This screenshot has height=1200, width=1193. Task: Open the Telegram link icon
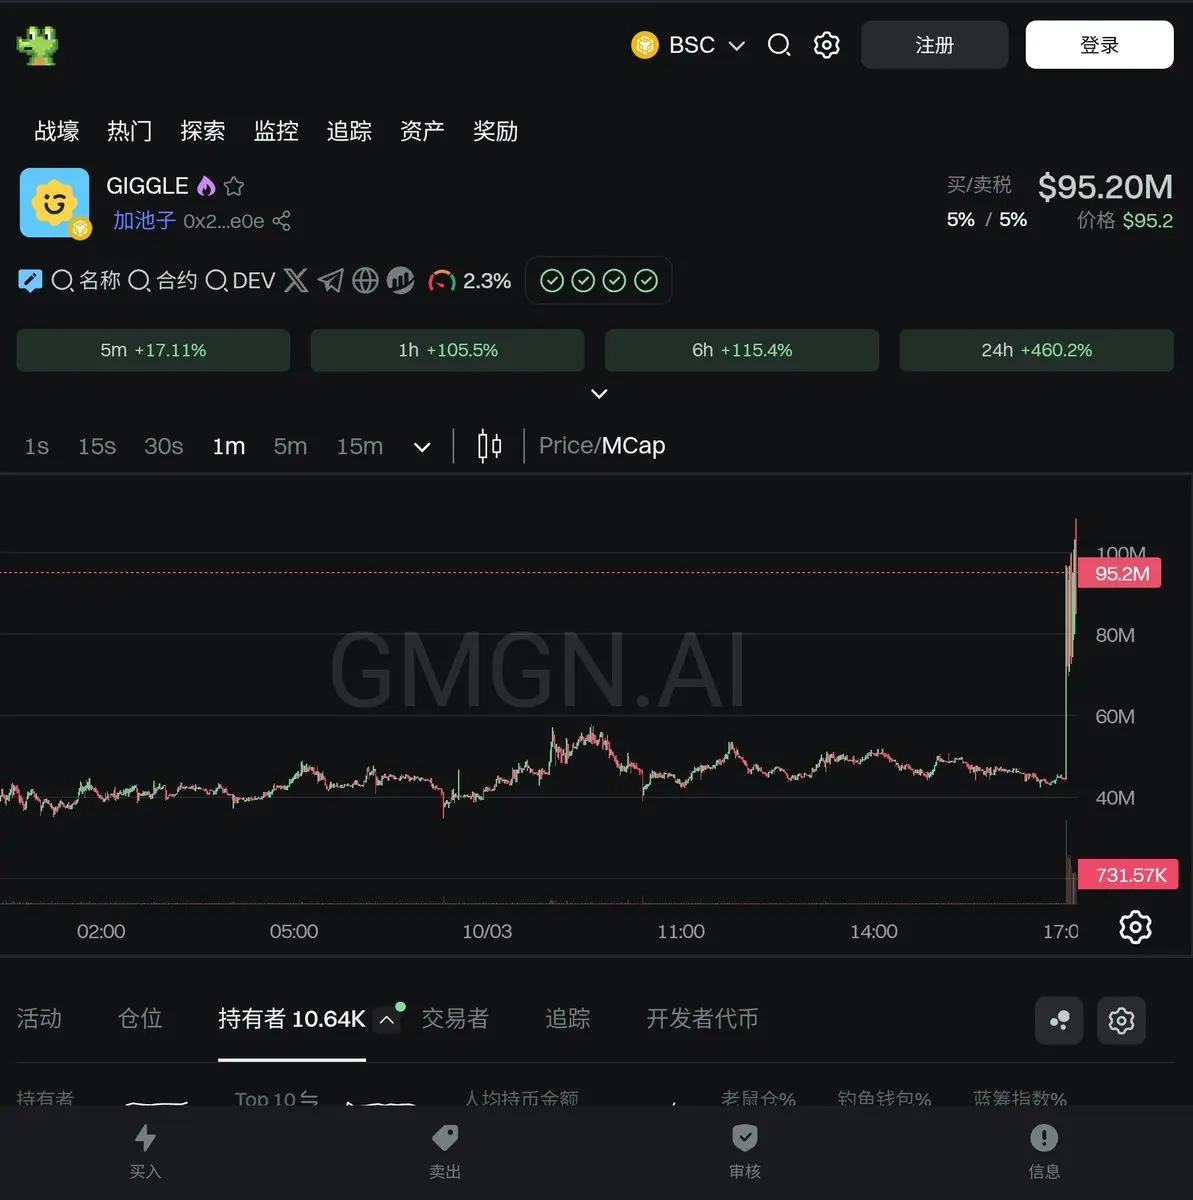click(x=331, y=281)
